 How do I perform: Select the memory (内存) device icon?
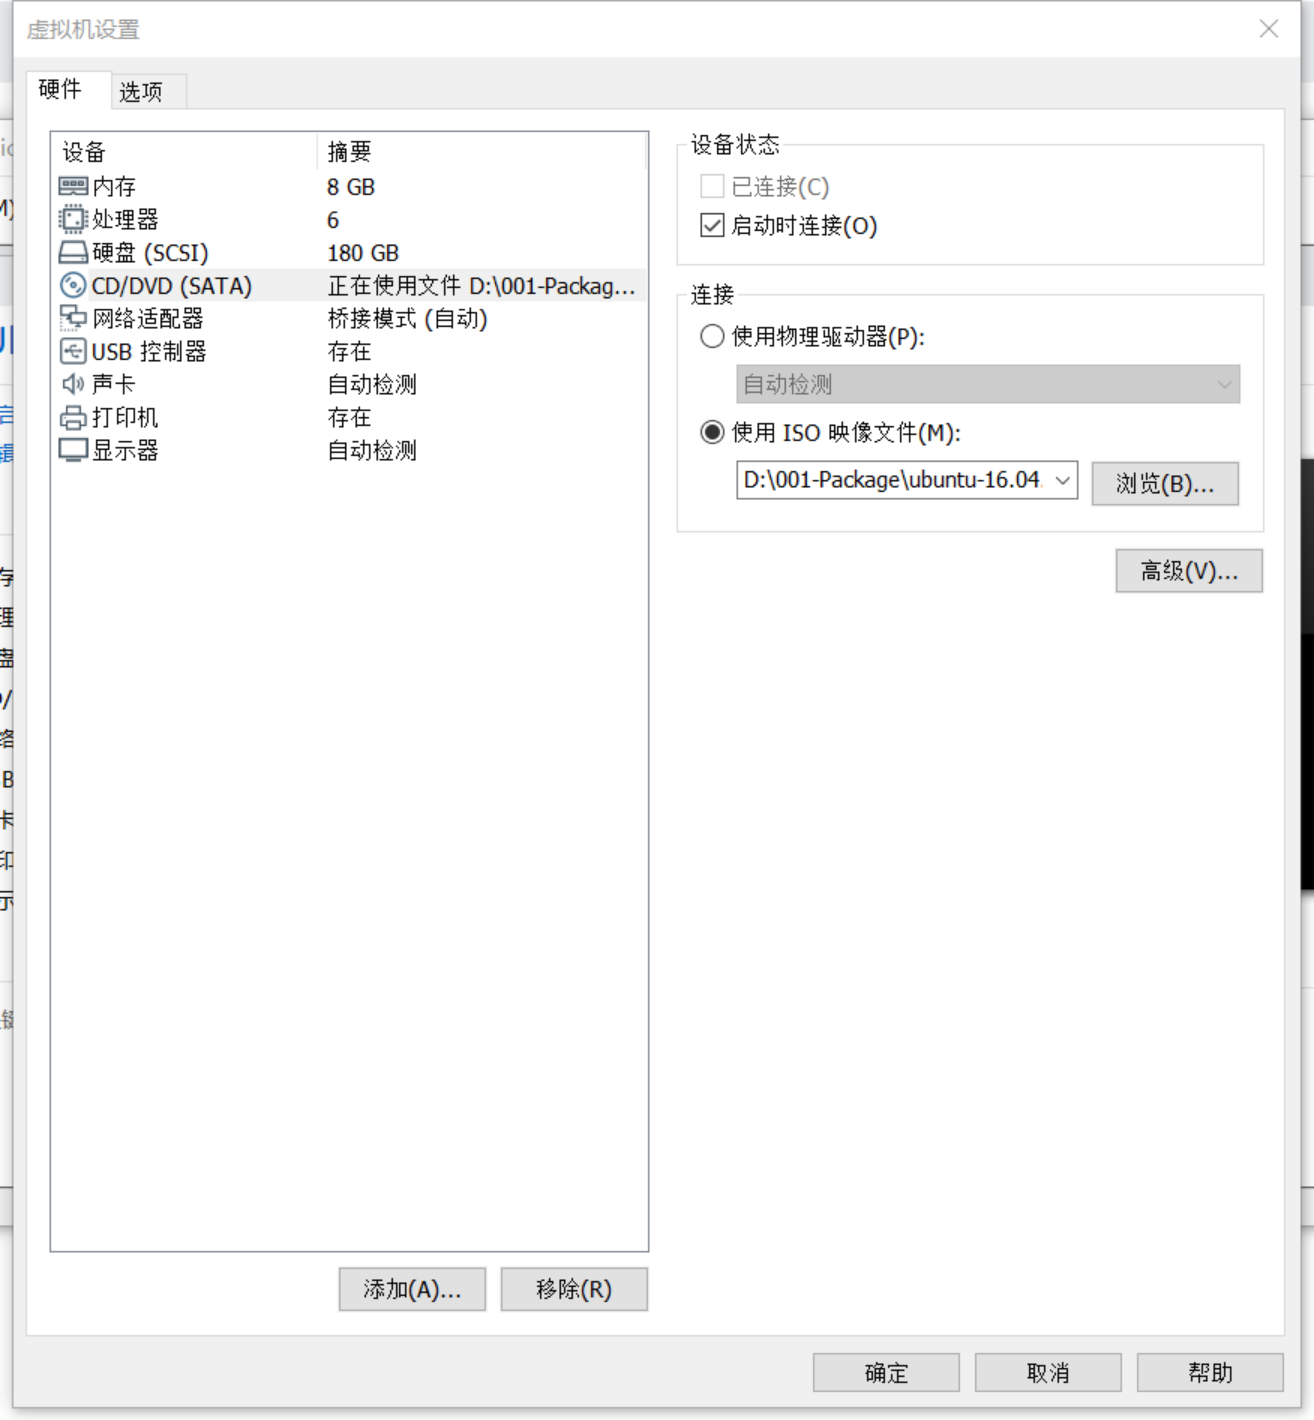(x=73, y=186)
